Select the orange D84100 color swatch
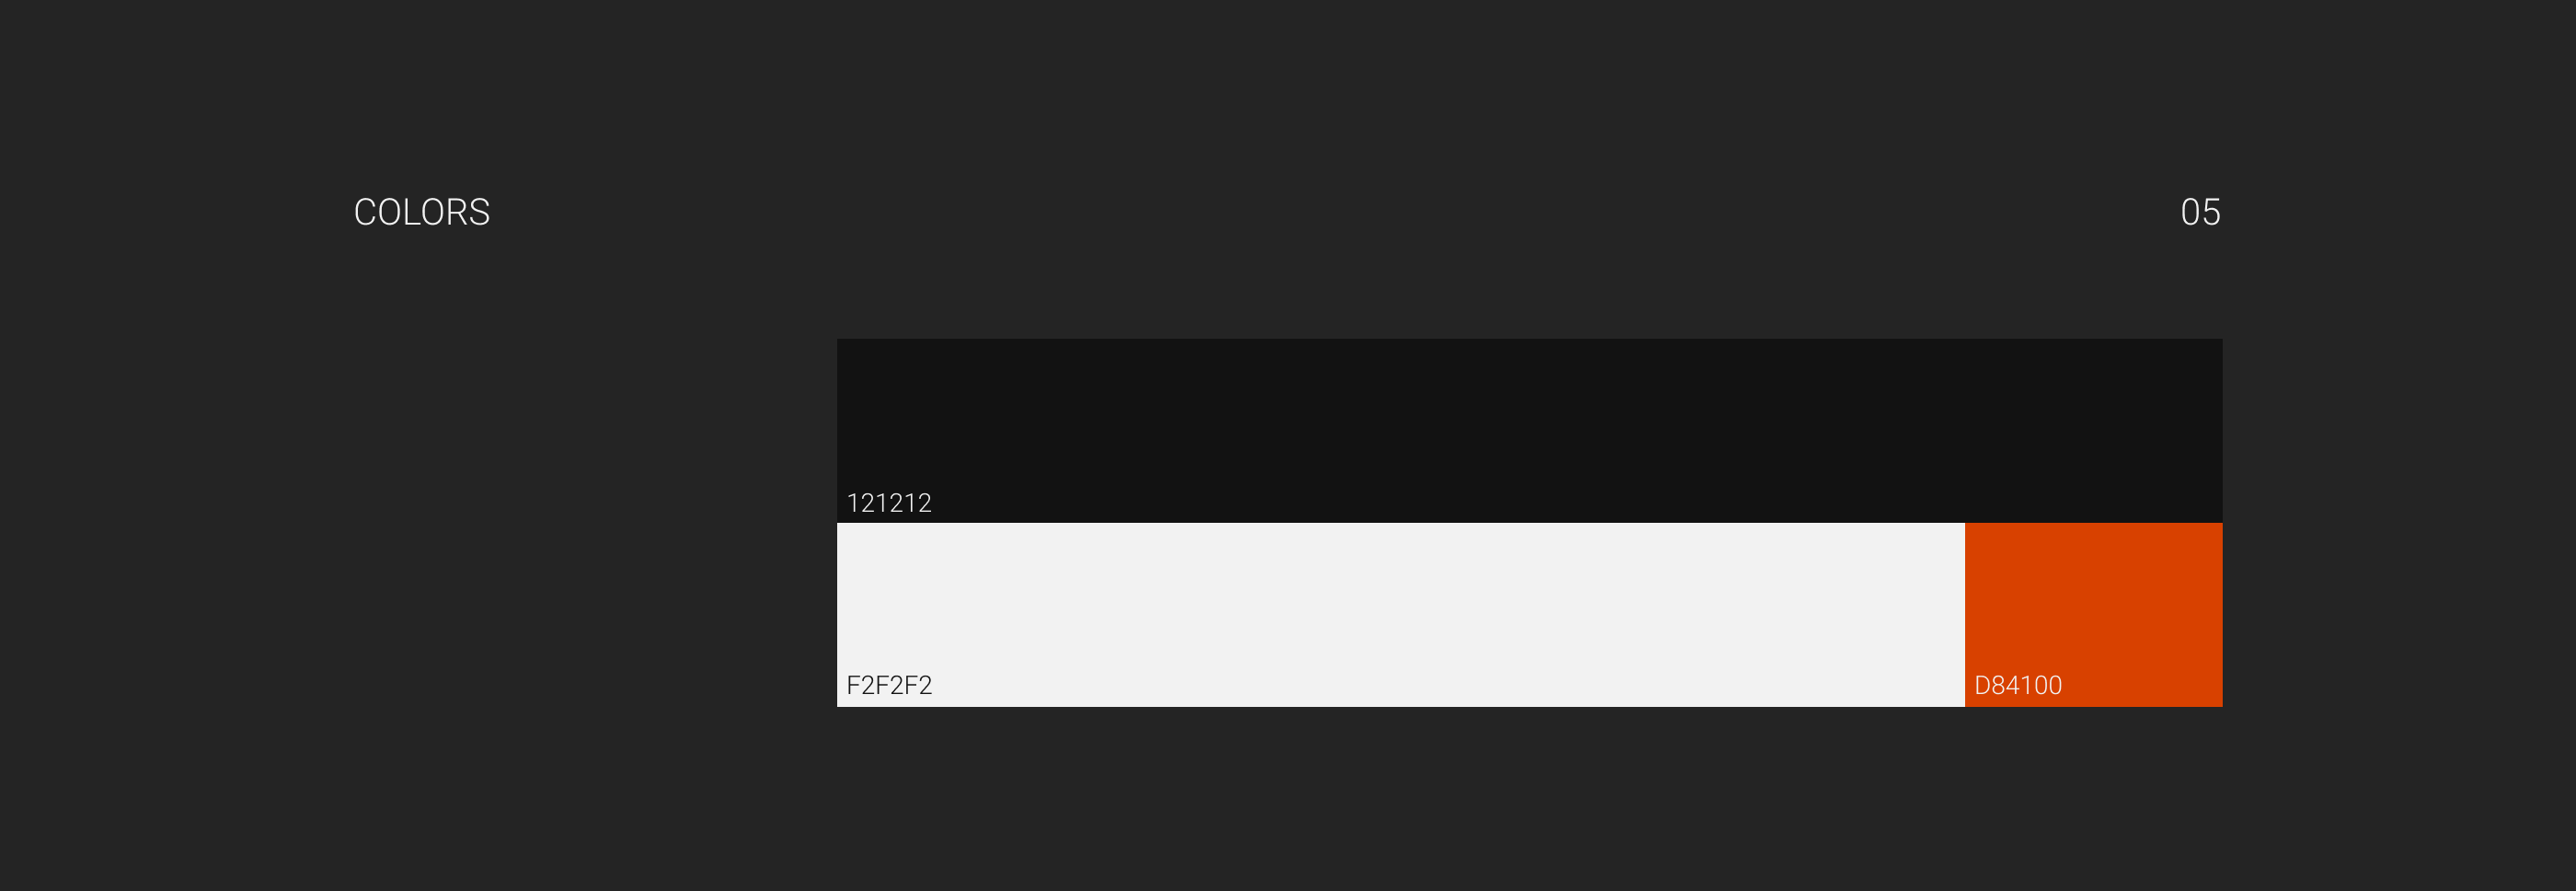Viewport: 2576px width, 891px height. point(2092,605)
